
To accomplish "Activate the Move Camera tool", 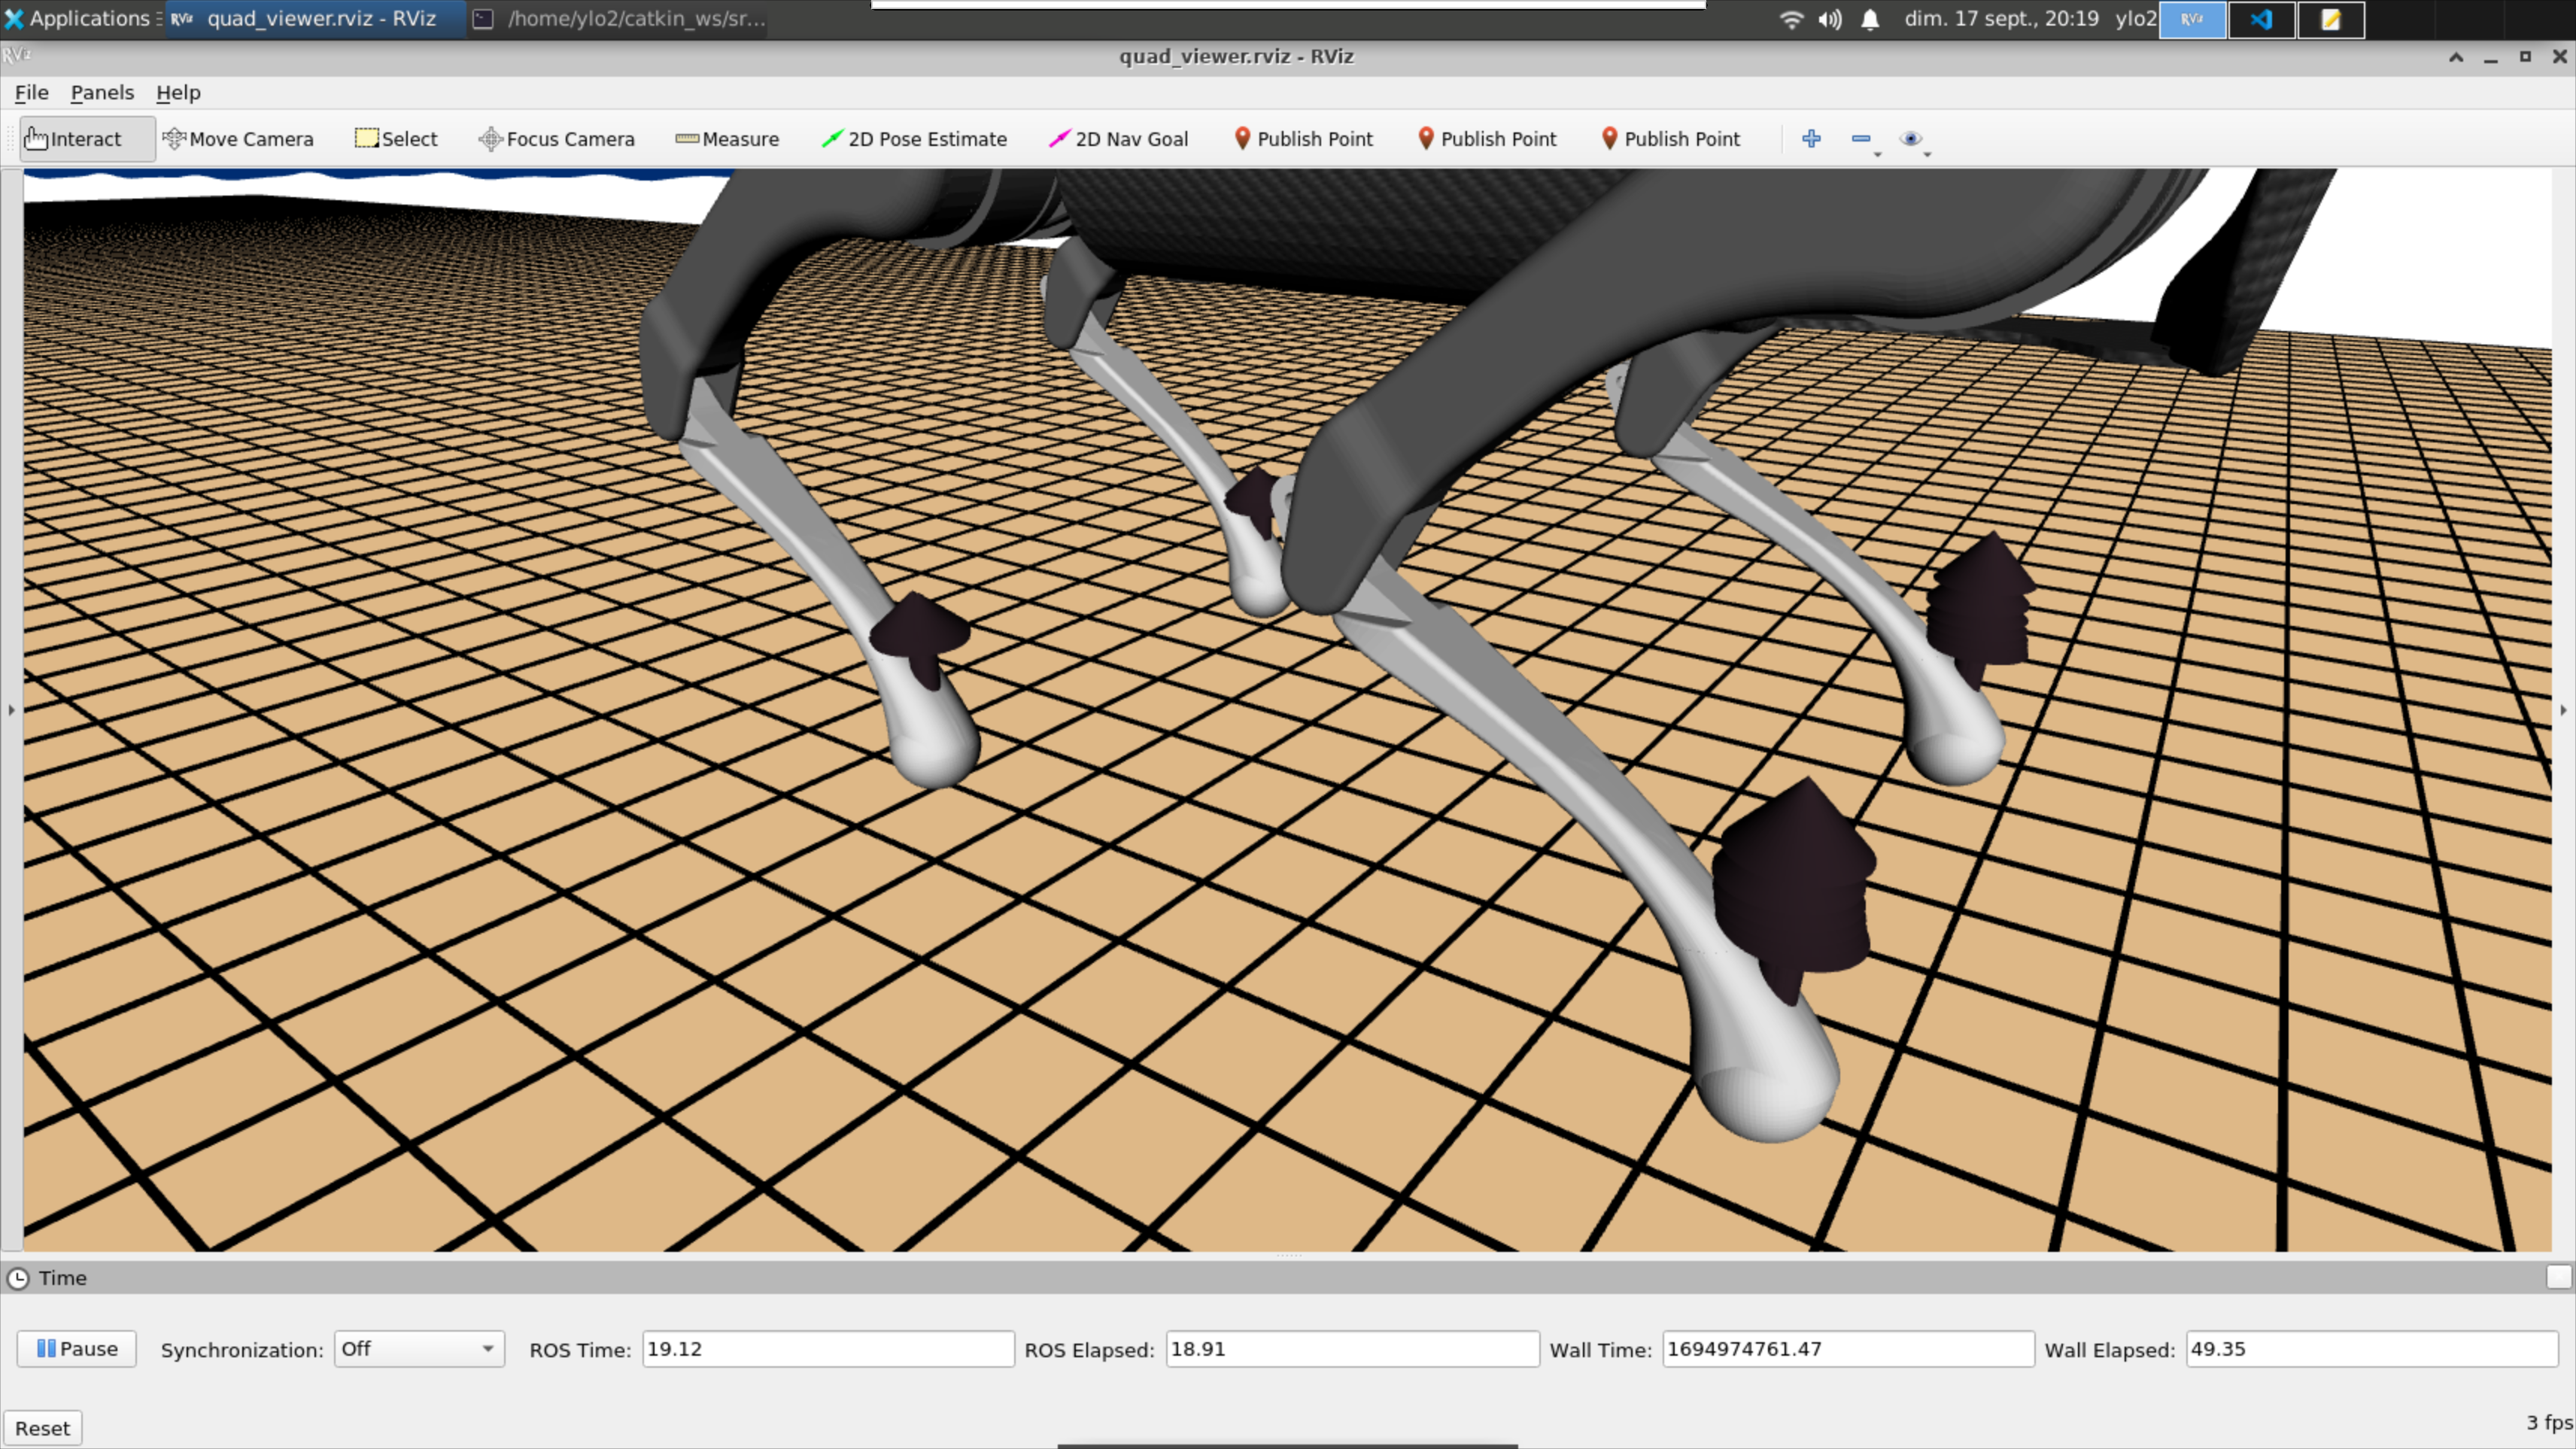I will tap(238, 139).
